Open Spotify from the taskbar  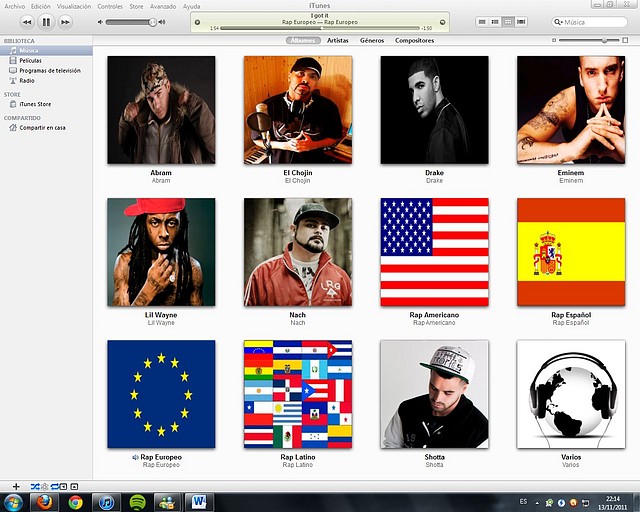click(137, 502)
